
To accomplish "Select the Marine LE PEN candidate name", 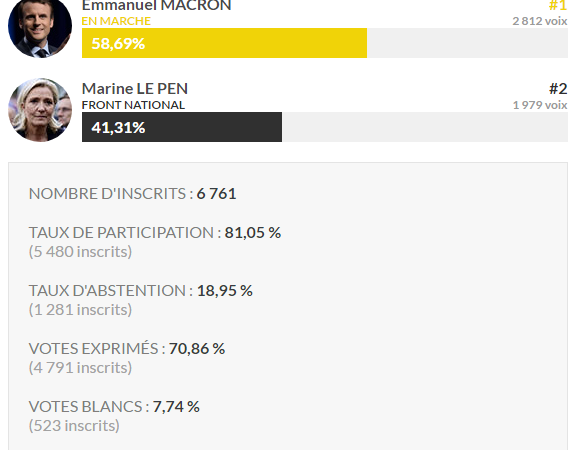I will [x=135, y=89].
